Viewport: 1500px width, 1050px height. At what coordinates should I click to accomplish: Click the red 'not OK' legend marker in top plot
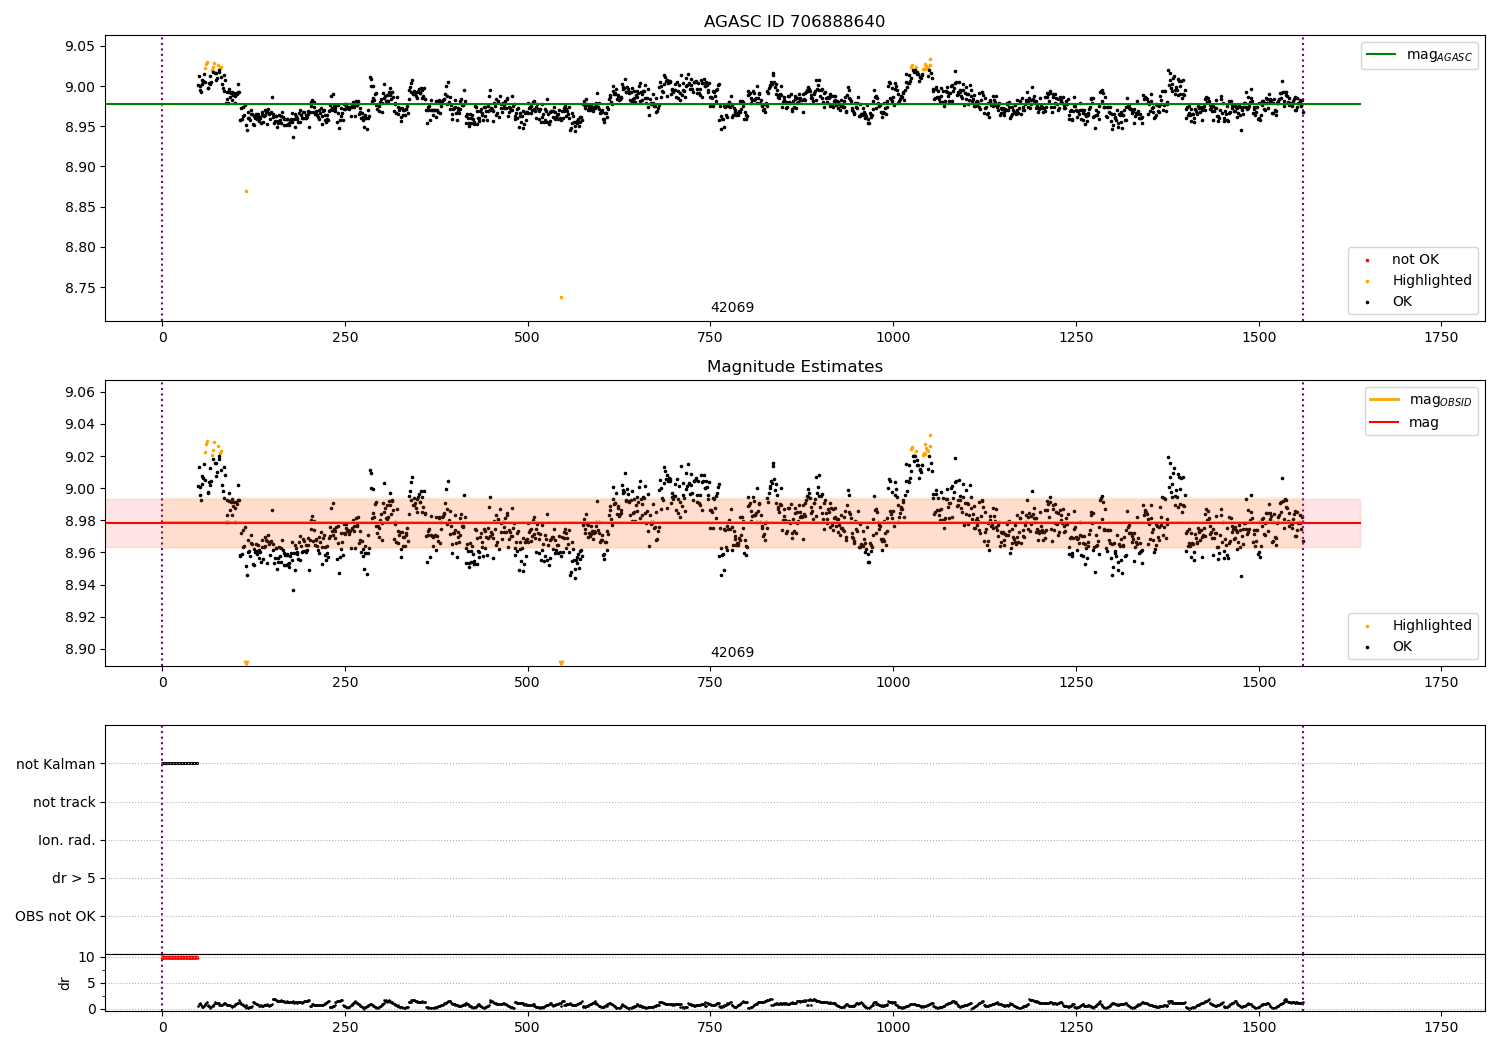[1367, 260]
